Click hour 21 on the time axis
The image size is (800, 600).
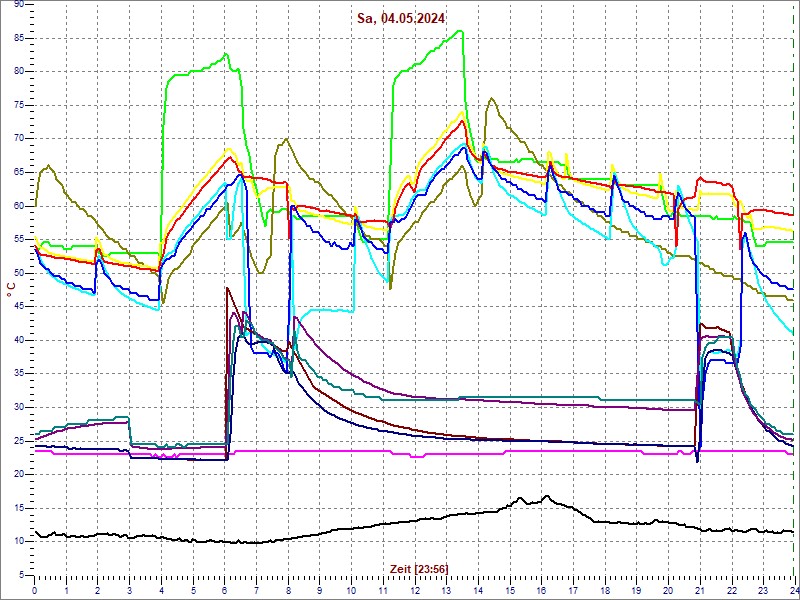click(x=699, y=589)
